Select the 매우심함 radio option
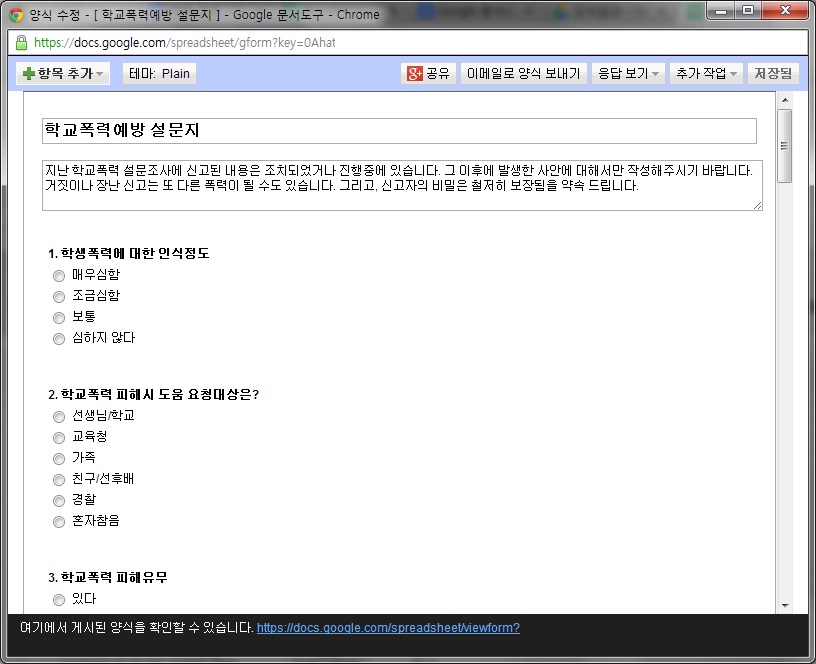Screen dimensions: 816x664 [x=59, y=275]
